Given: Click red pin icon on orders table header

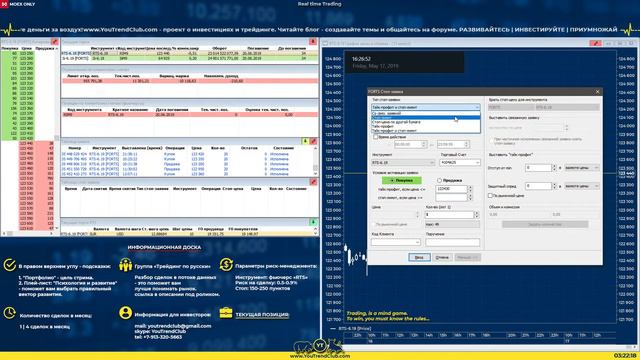Looking at the screenshot, I should pyautogui.click(x=313, y=141).
